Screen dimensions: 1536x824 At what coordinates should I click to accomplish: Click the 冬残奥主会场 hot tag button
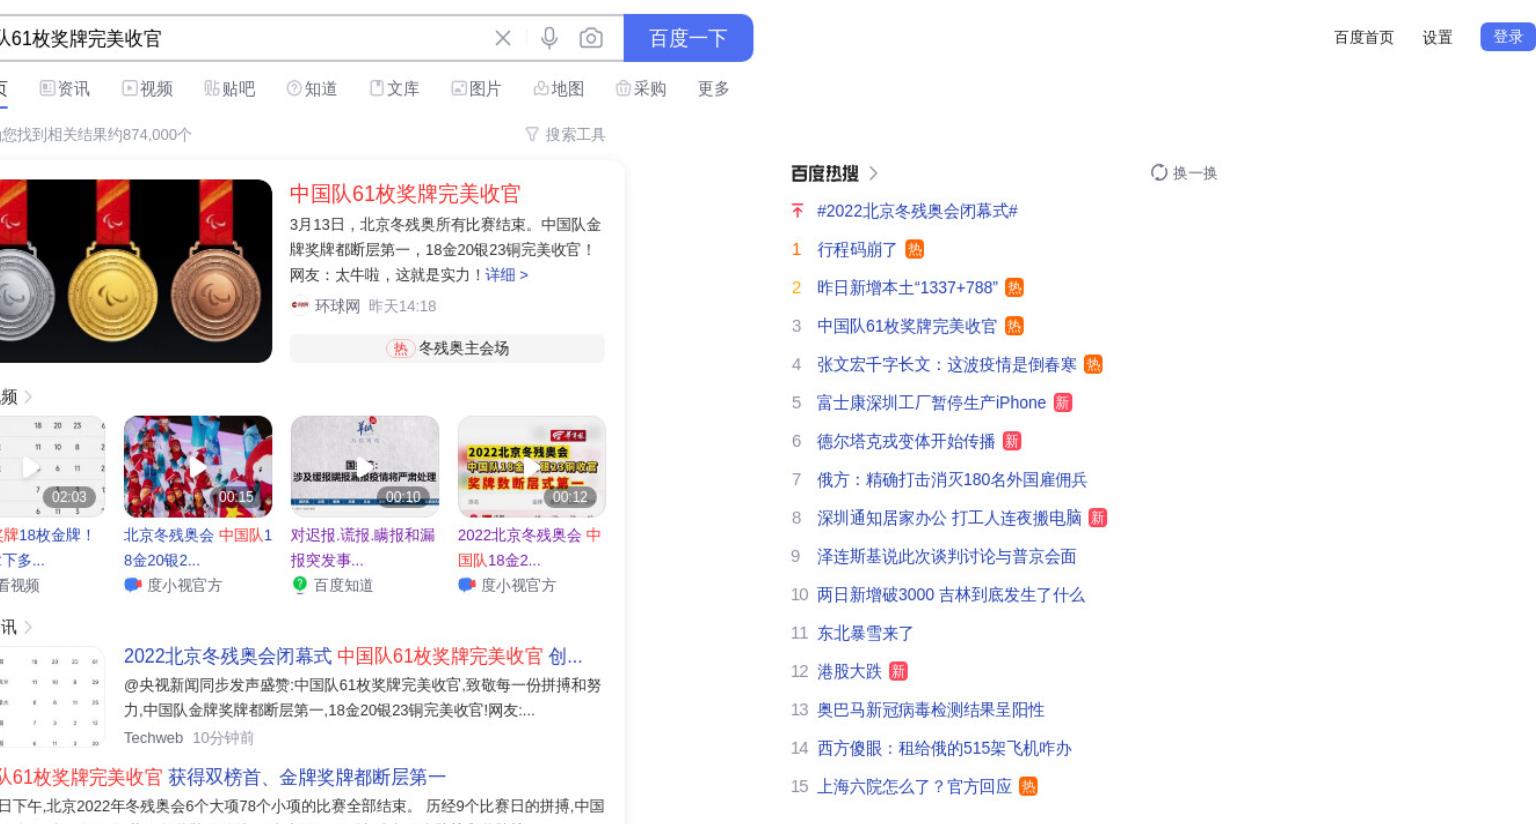click(x=447, y=348)
